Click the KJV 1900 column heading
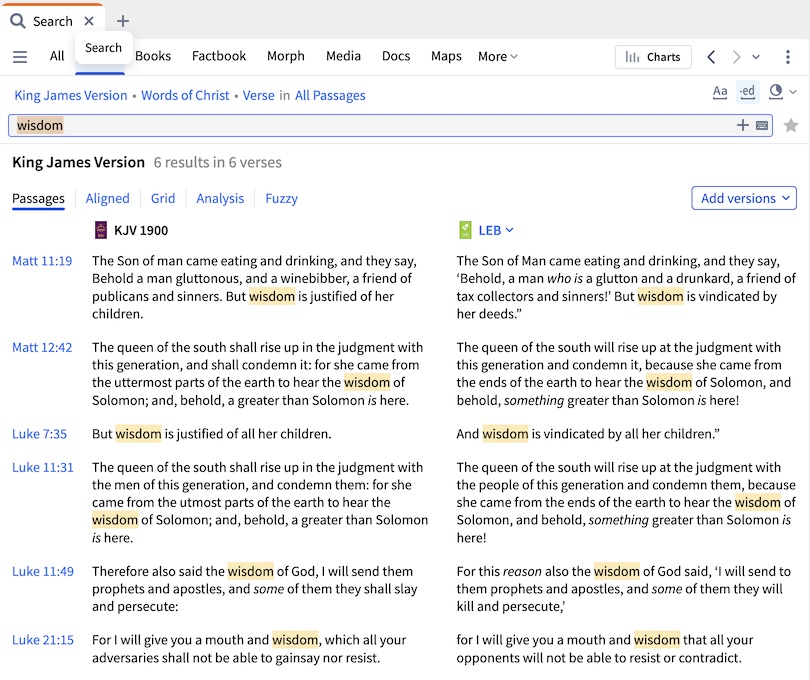810x680 pixels. tap(141, 230)
